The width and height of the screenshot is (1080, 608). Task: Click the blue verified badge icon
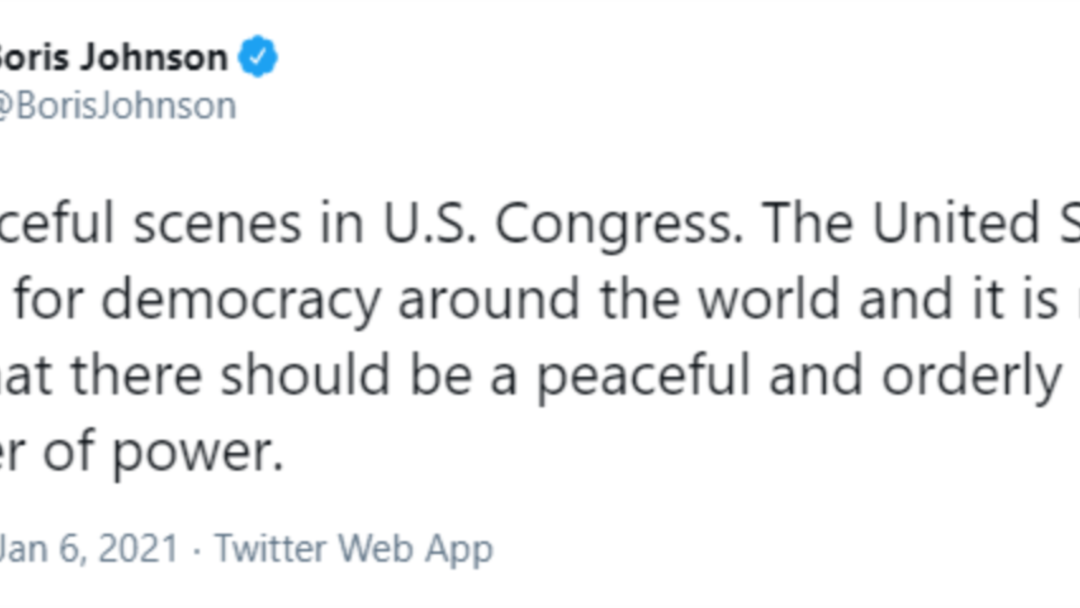(x=258, y=56)
